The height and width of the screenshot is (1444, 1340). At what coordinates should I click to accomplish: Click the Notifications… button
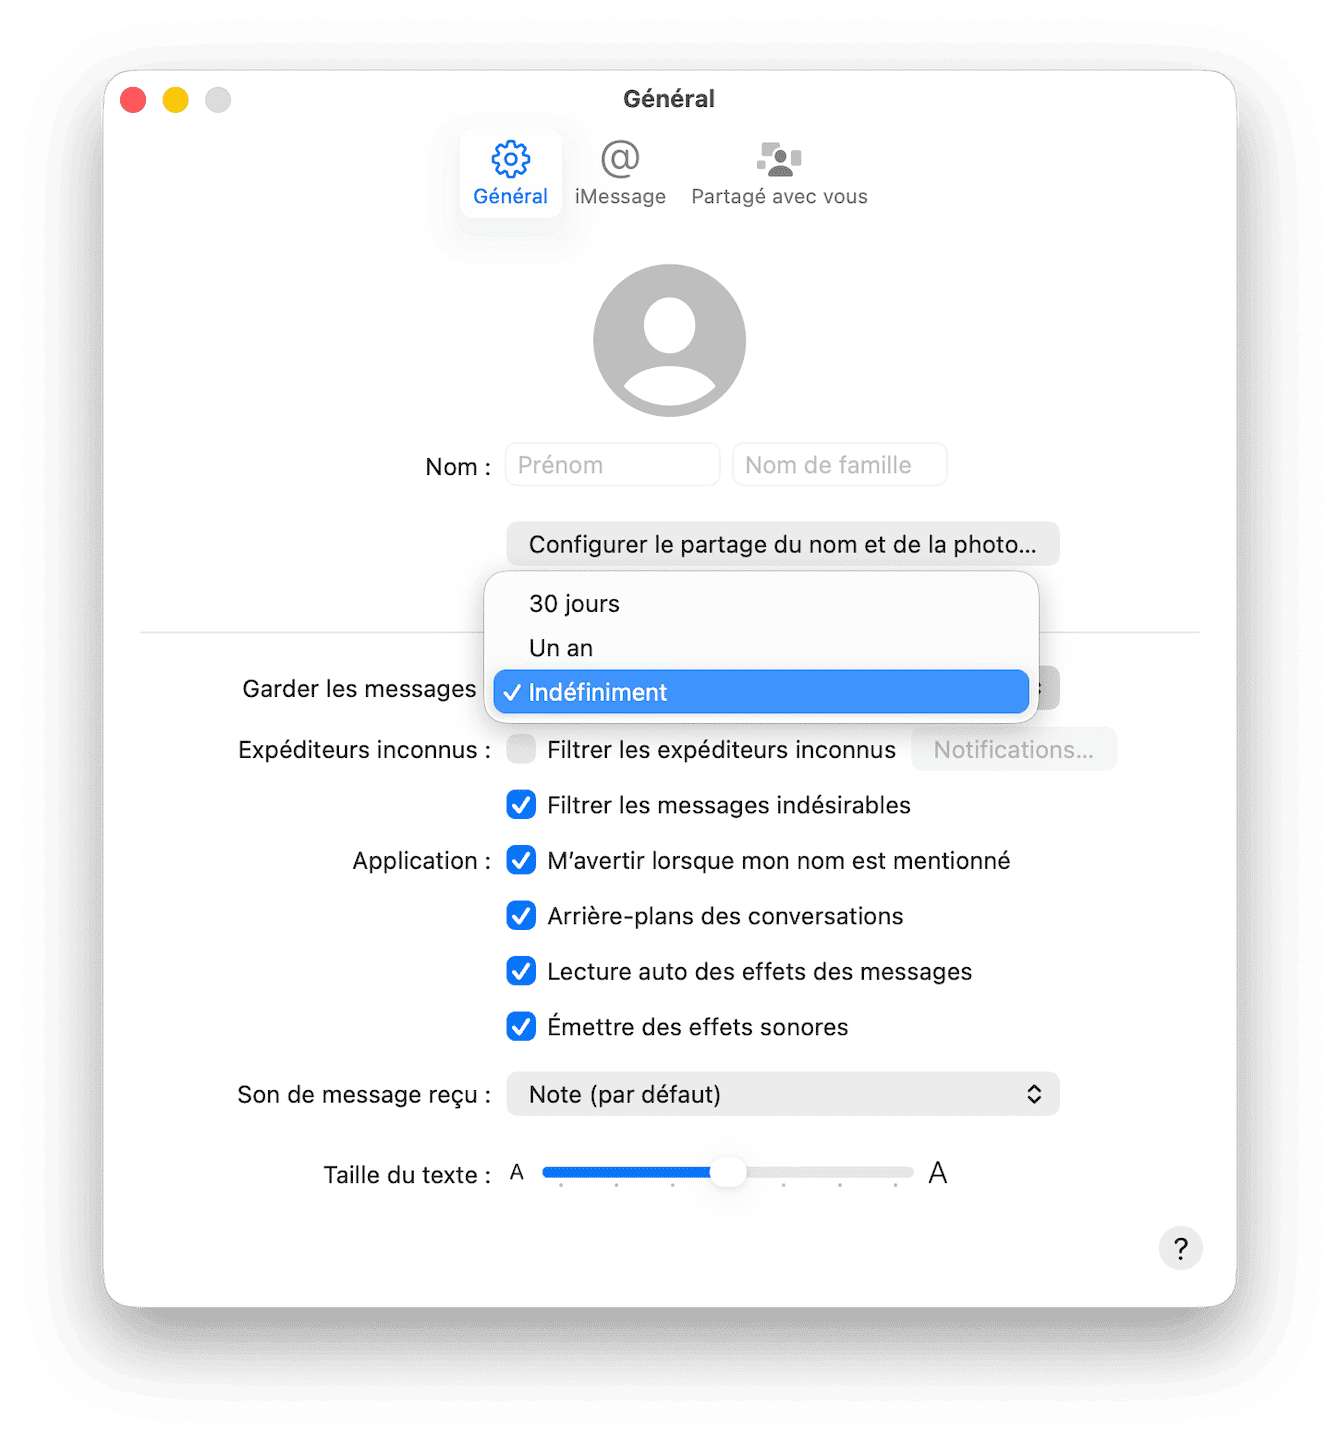click(x=1013, y=749)
